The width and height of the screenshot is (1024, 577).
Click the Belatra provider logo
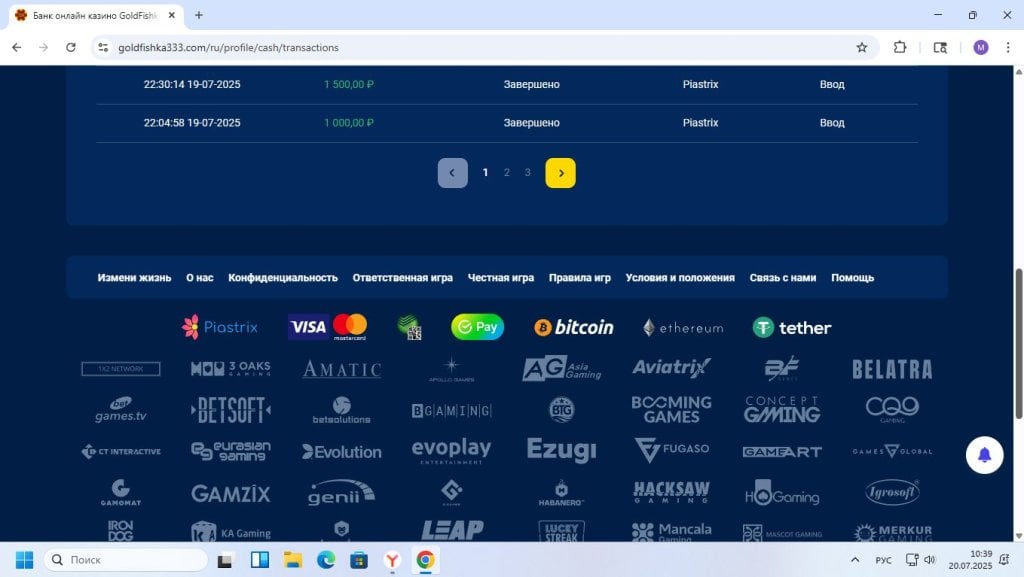(892, 369)
